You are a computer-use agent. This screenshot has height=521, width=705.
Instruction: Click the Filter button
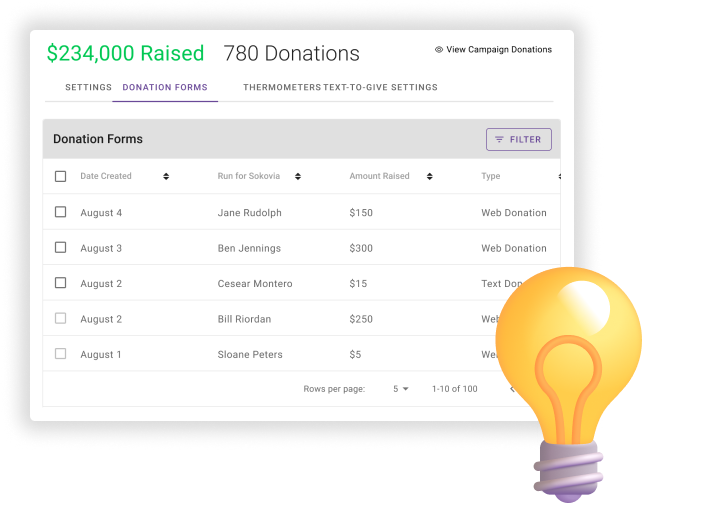pyautogui.click(x=518, y=139)
